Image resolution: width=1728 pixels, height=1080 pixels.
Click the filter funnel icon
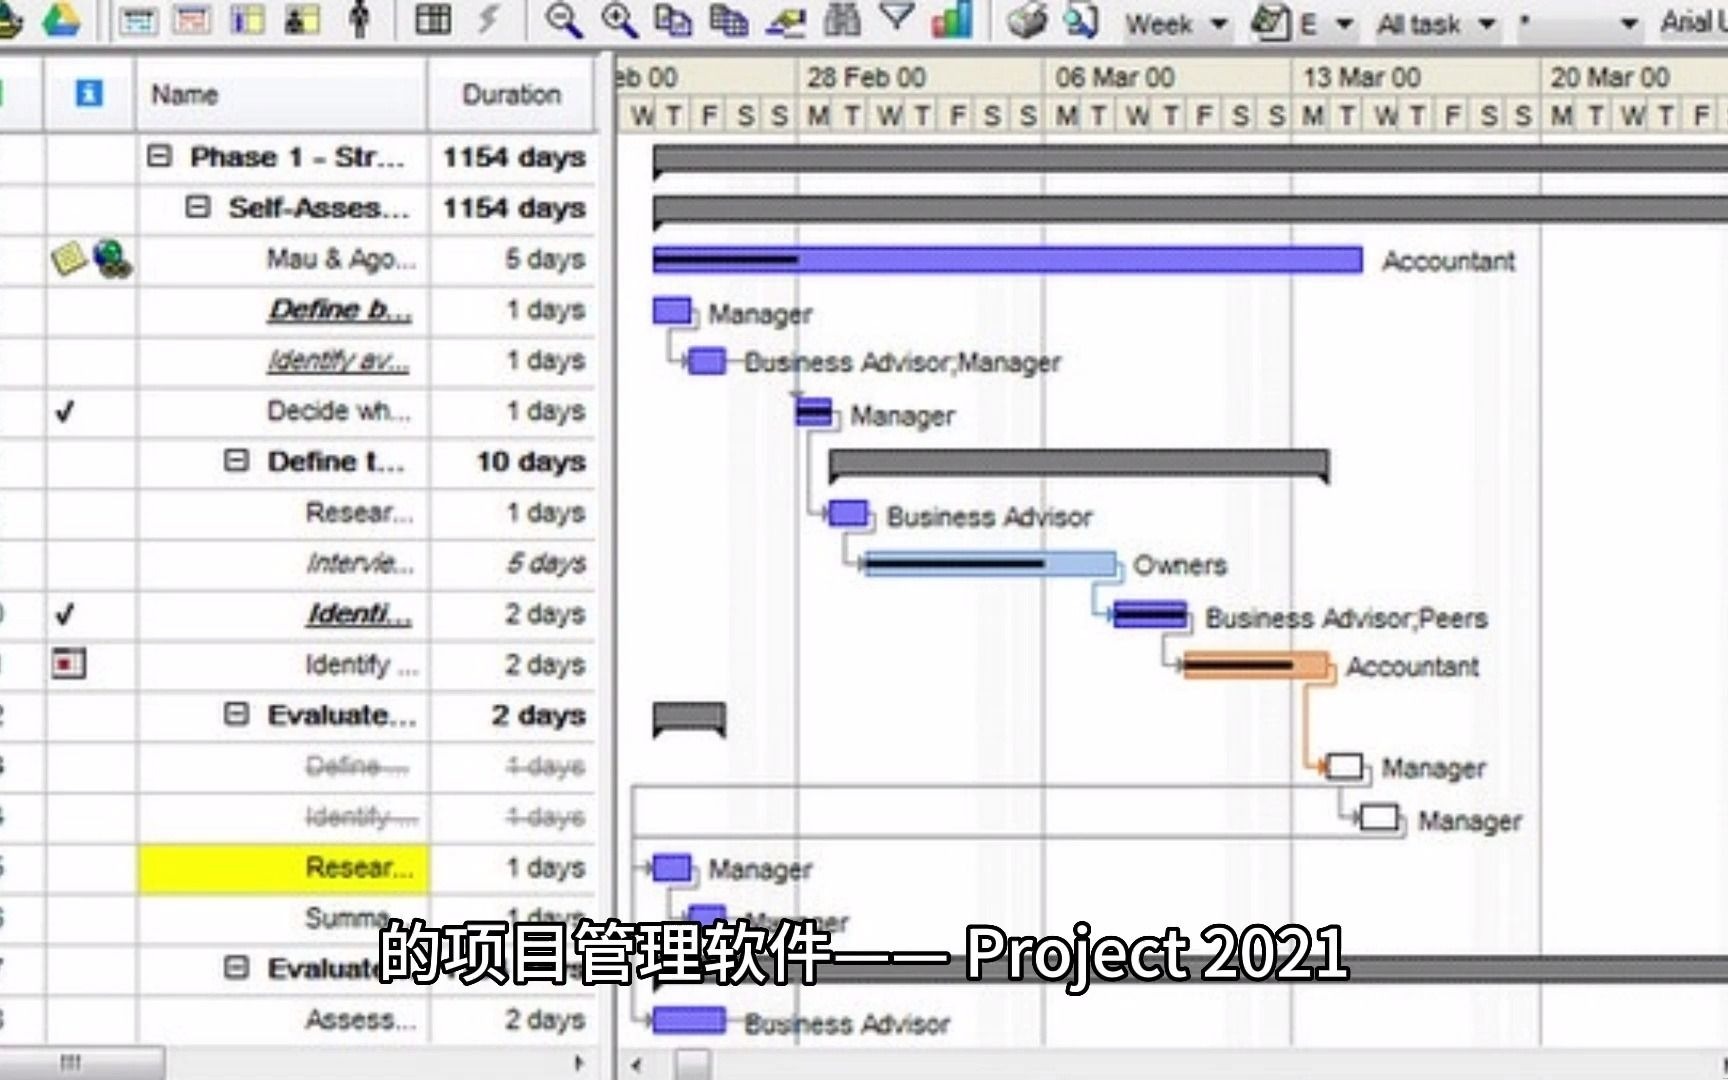(898, 18)
